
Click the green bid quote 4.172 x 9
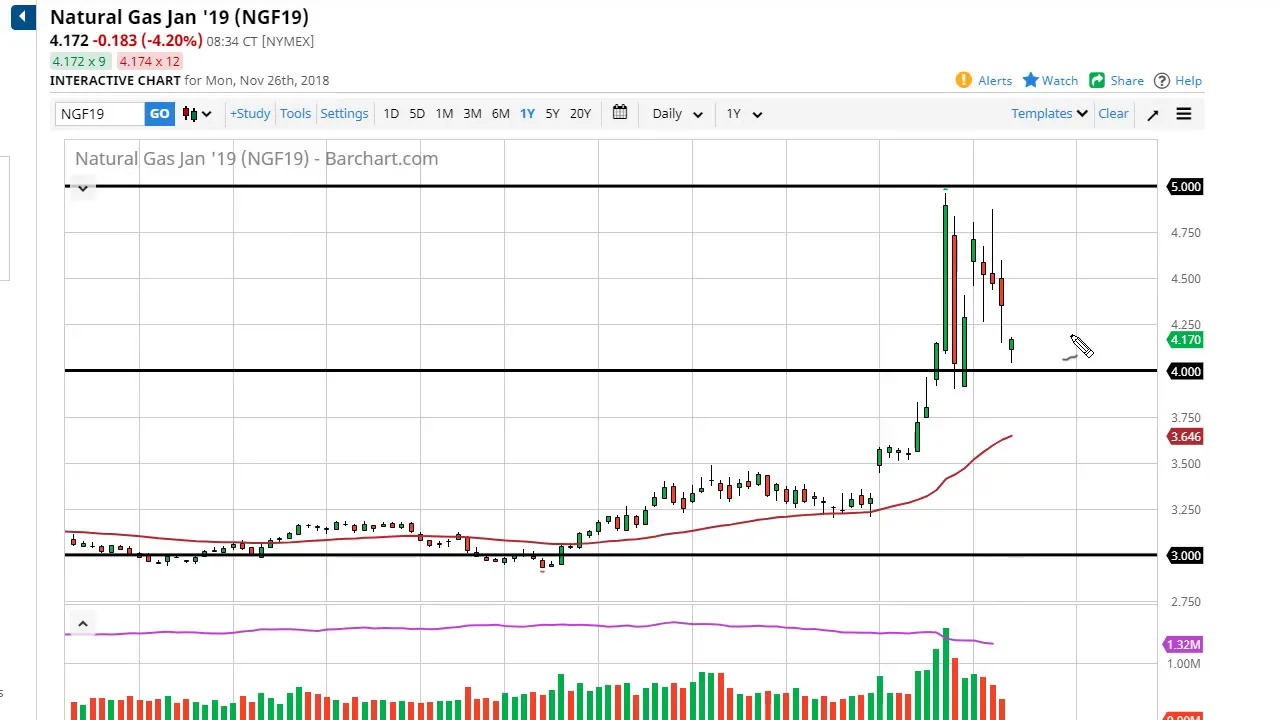(79, 62)
